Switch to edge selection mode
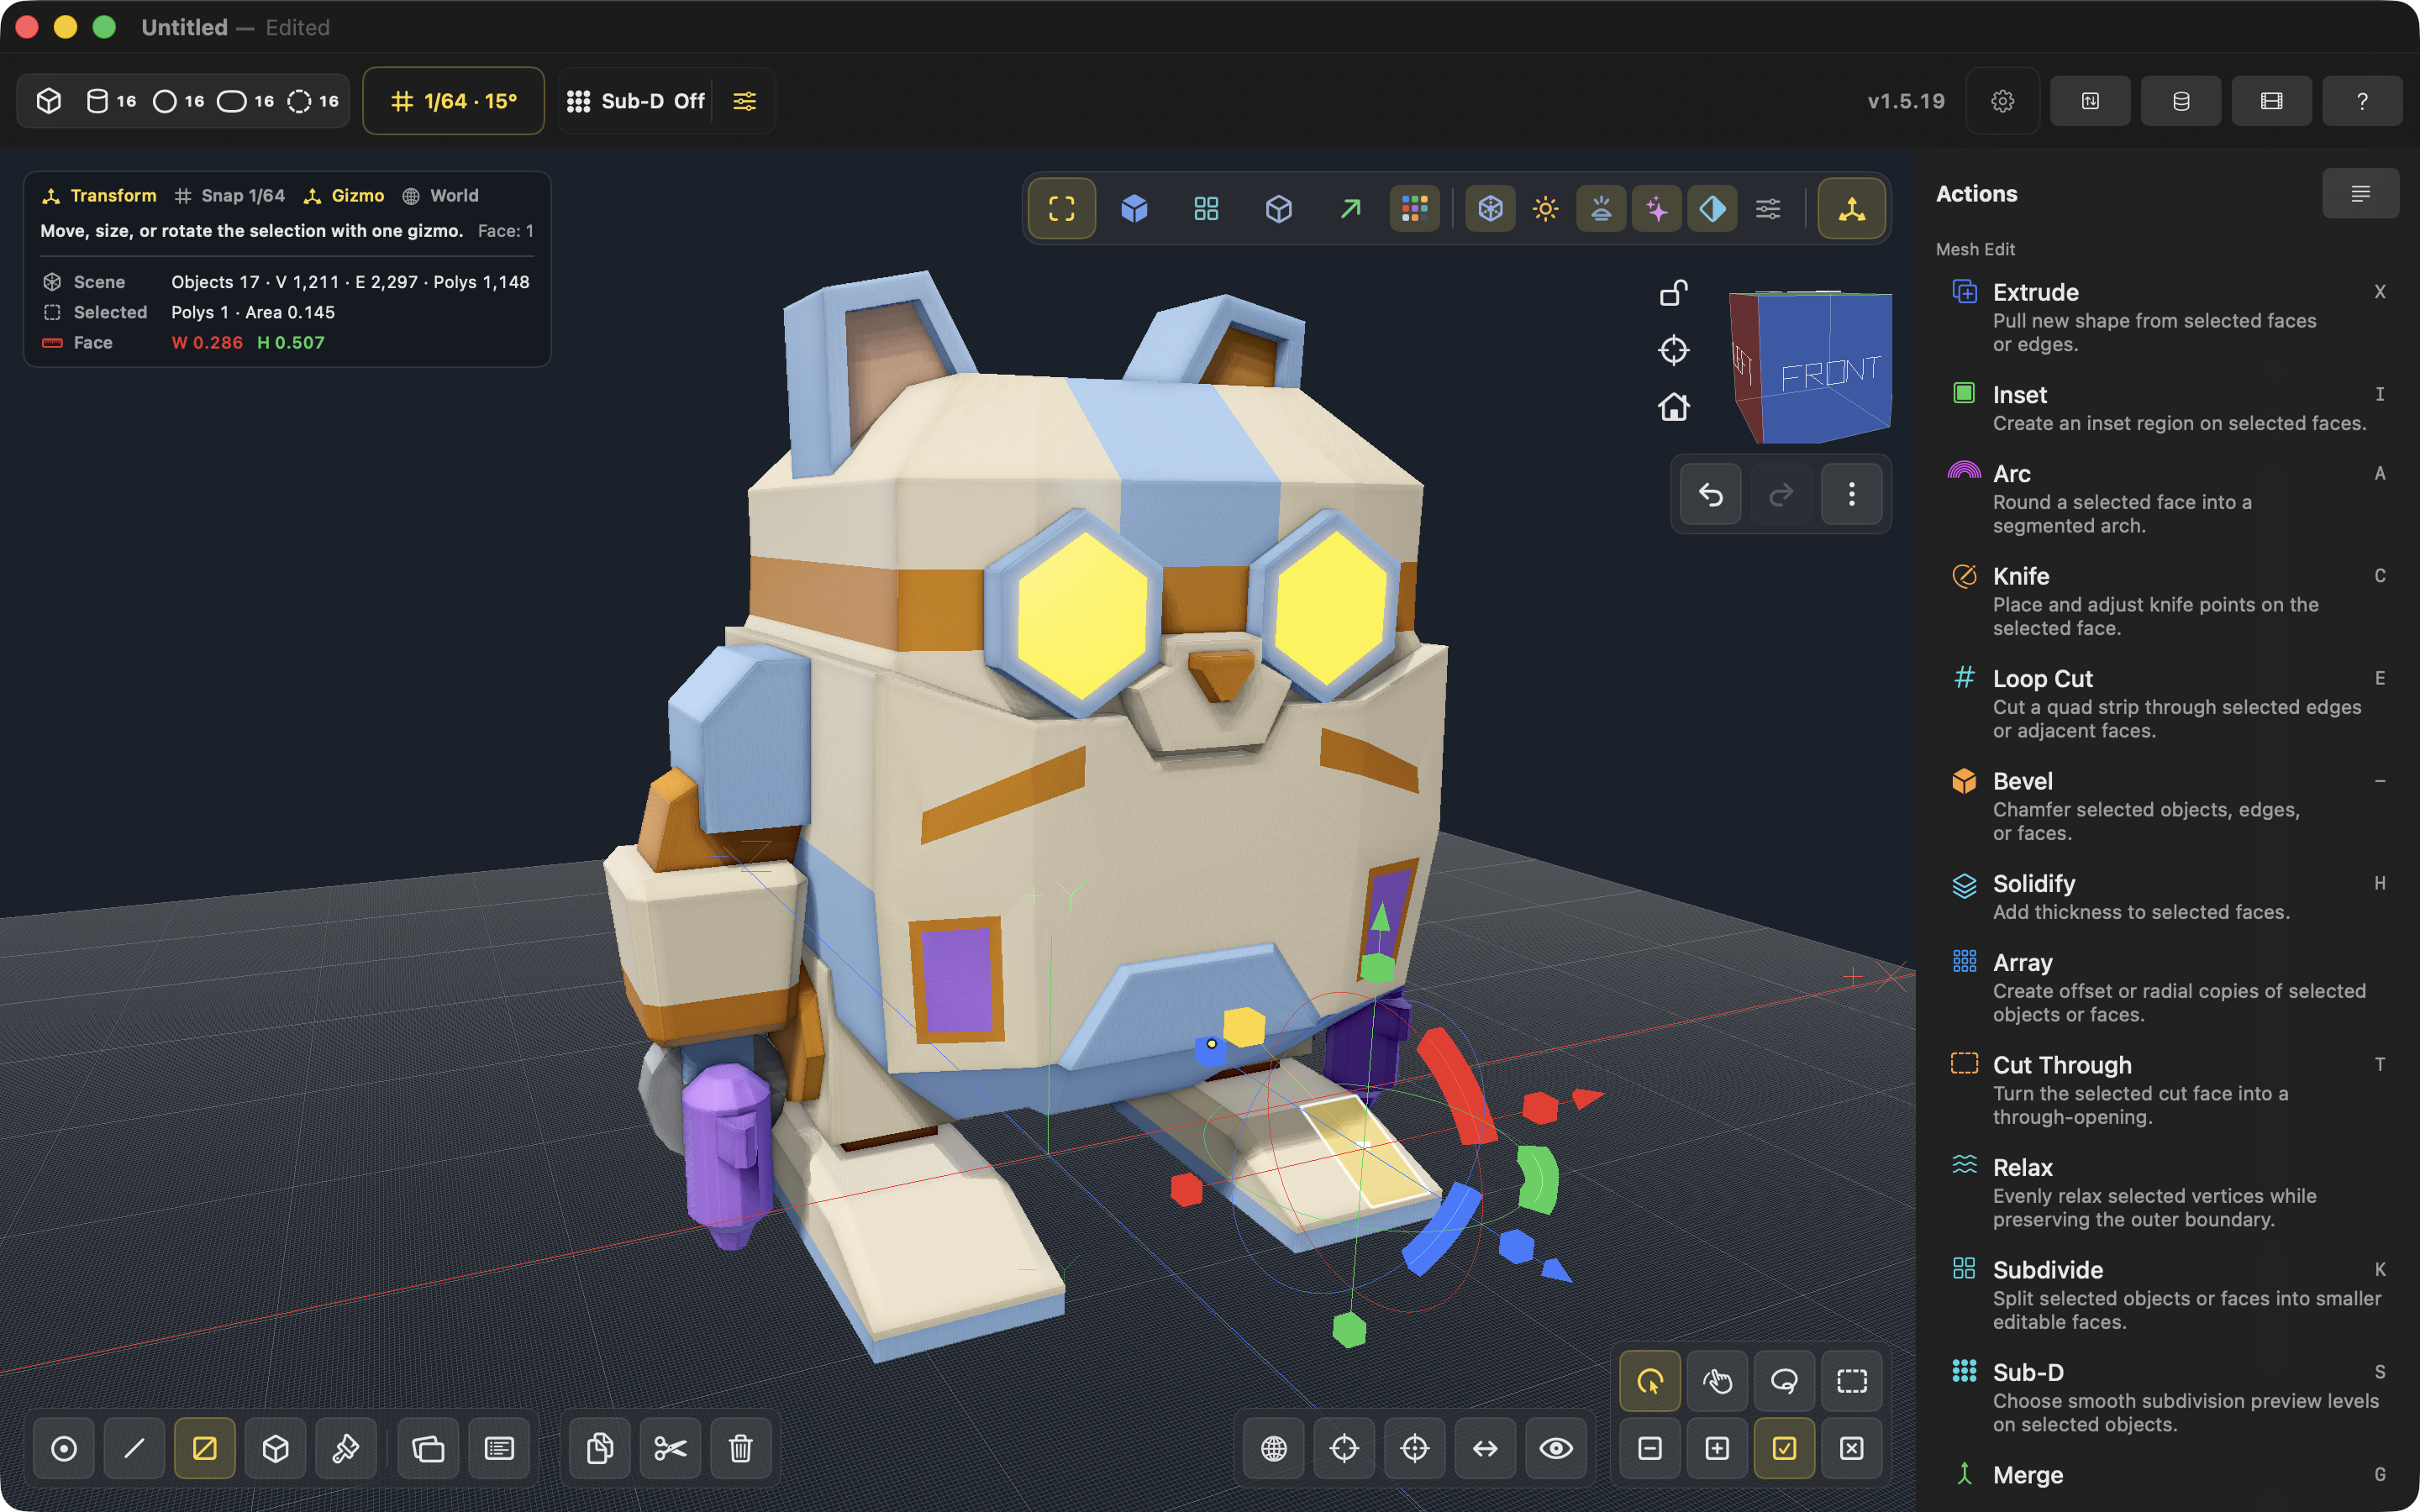 (x=134, y=1448)
